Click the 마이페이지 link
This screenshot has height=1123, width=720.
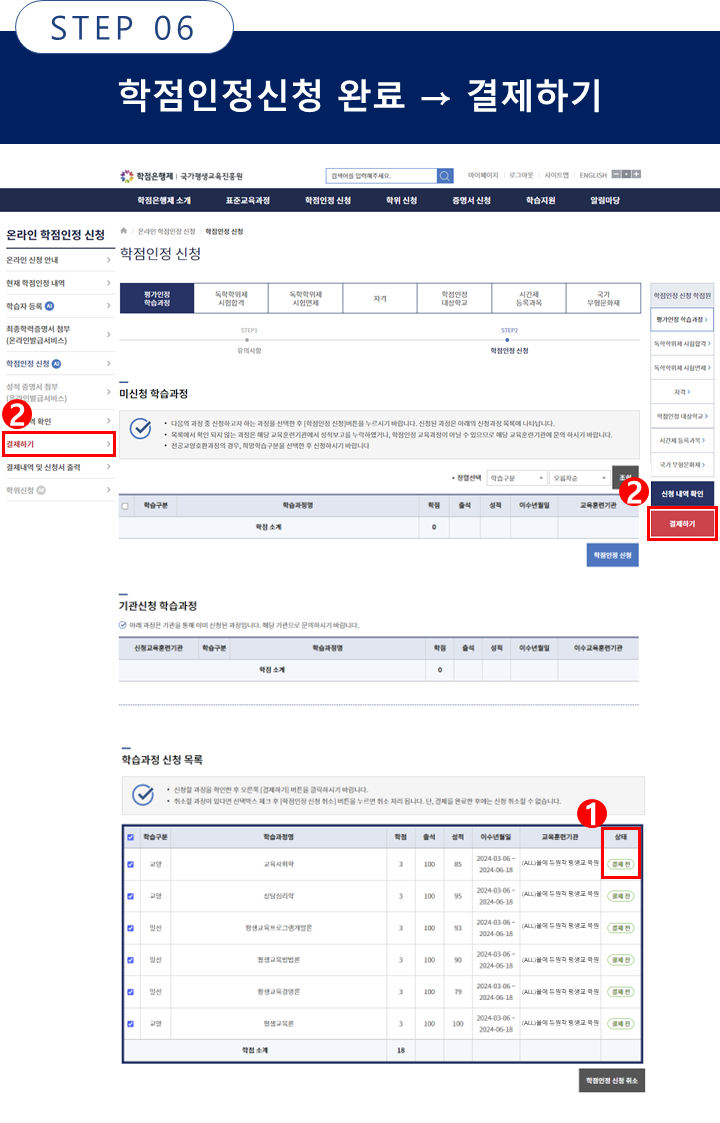coord(483,175)
